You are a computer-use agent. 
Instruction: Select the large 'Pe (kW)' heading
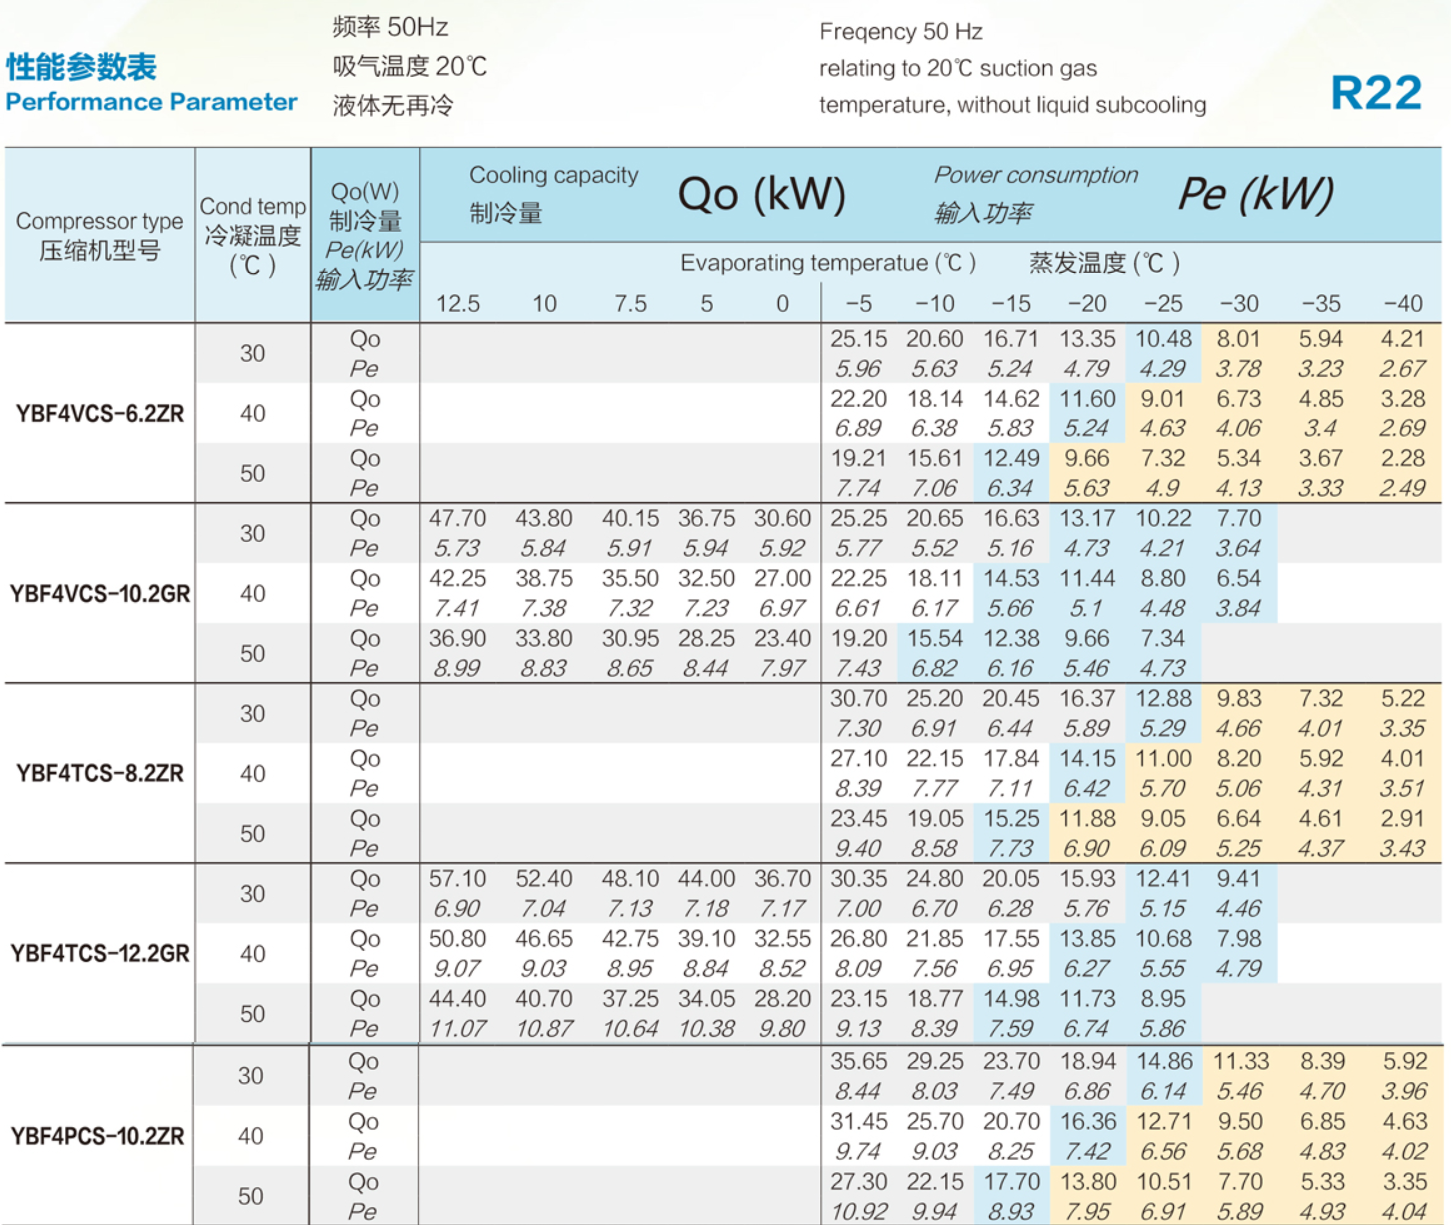point(1256,194)
